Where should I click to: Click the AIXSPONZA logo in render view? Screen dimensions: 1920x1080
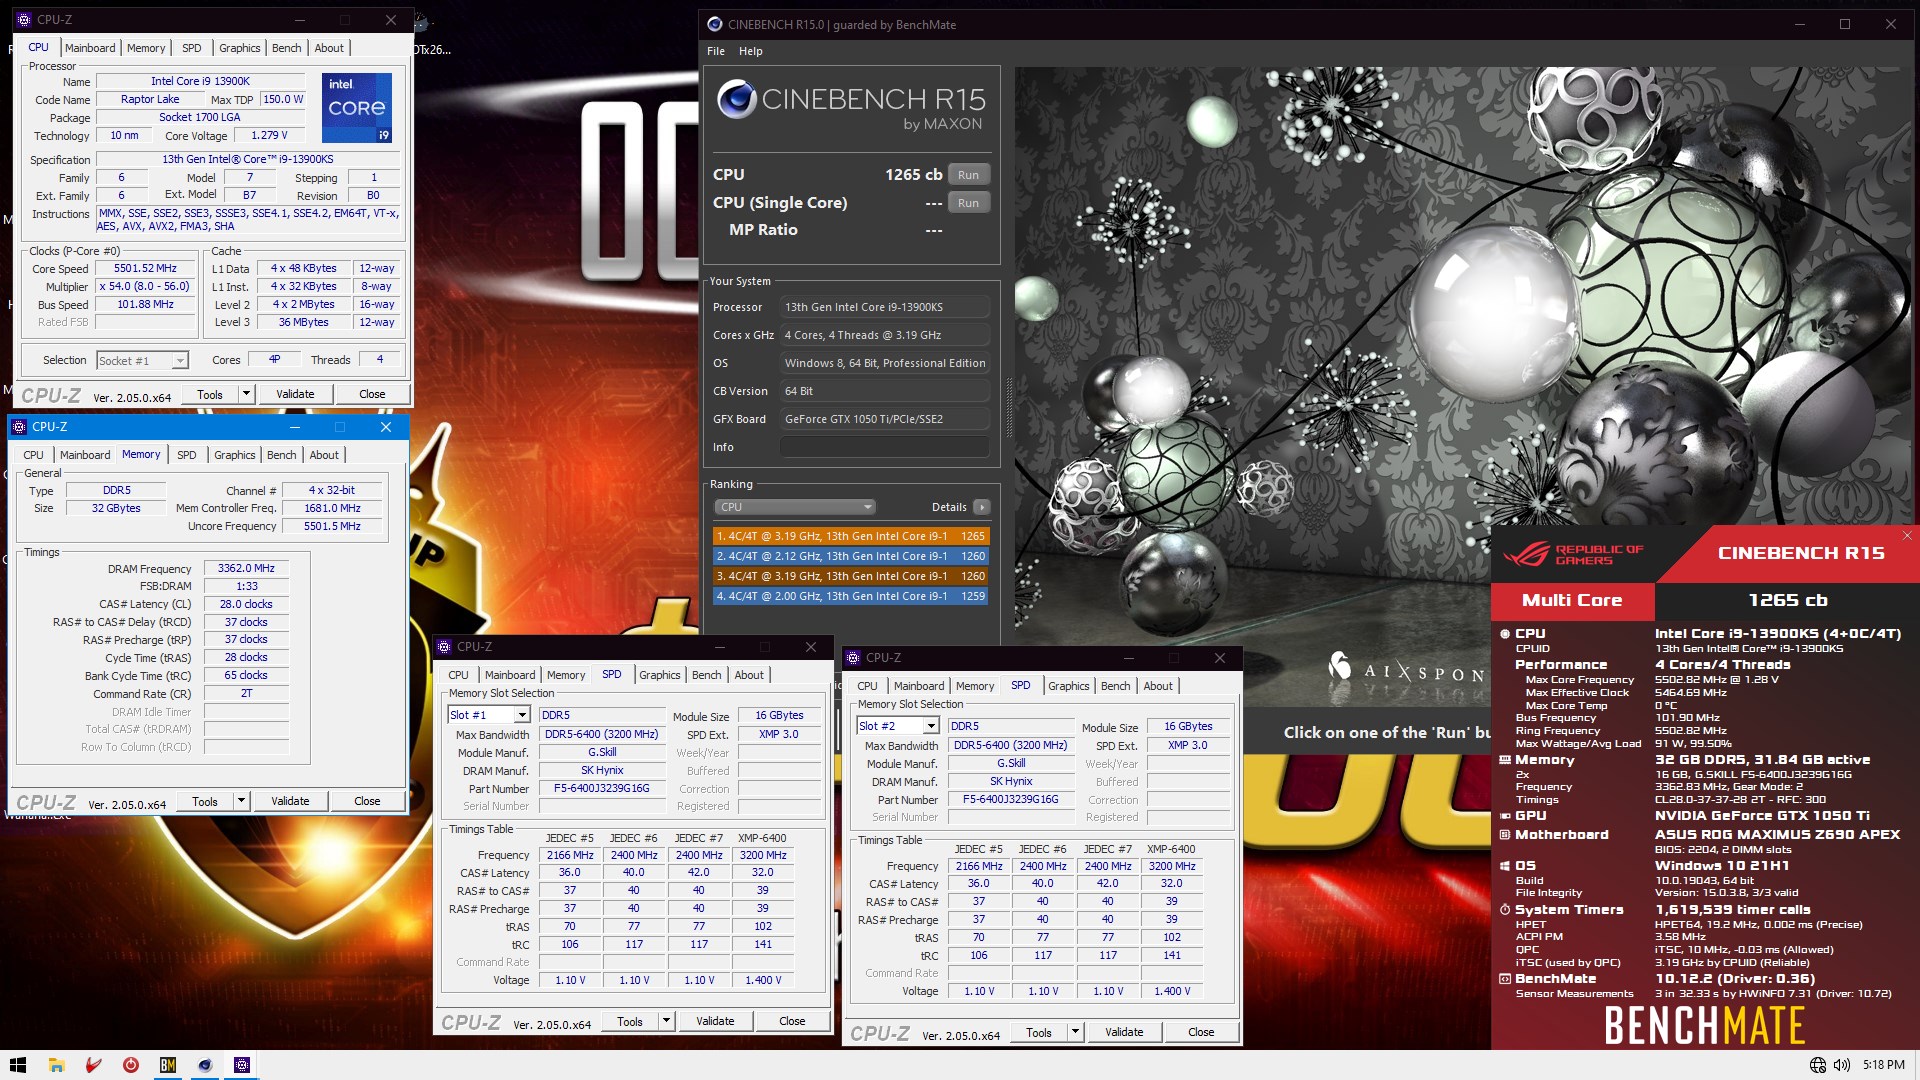tap(1406, 670)
